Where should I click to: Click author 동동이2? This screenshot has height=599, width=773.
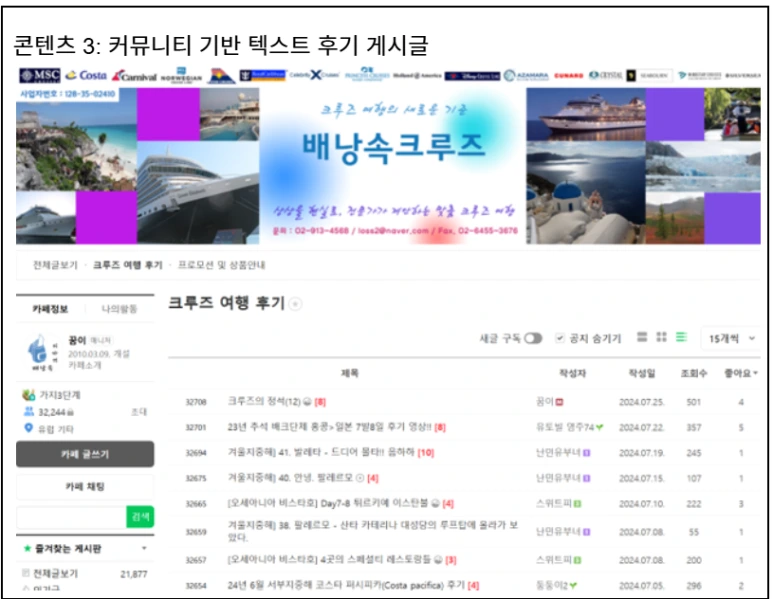[x=552, y=585]
